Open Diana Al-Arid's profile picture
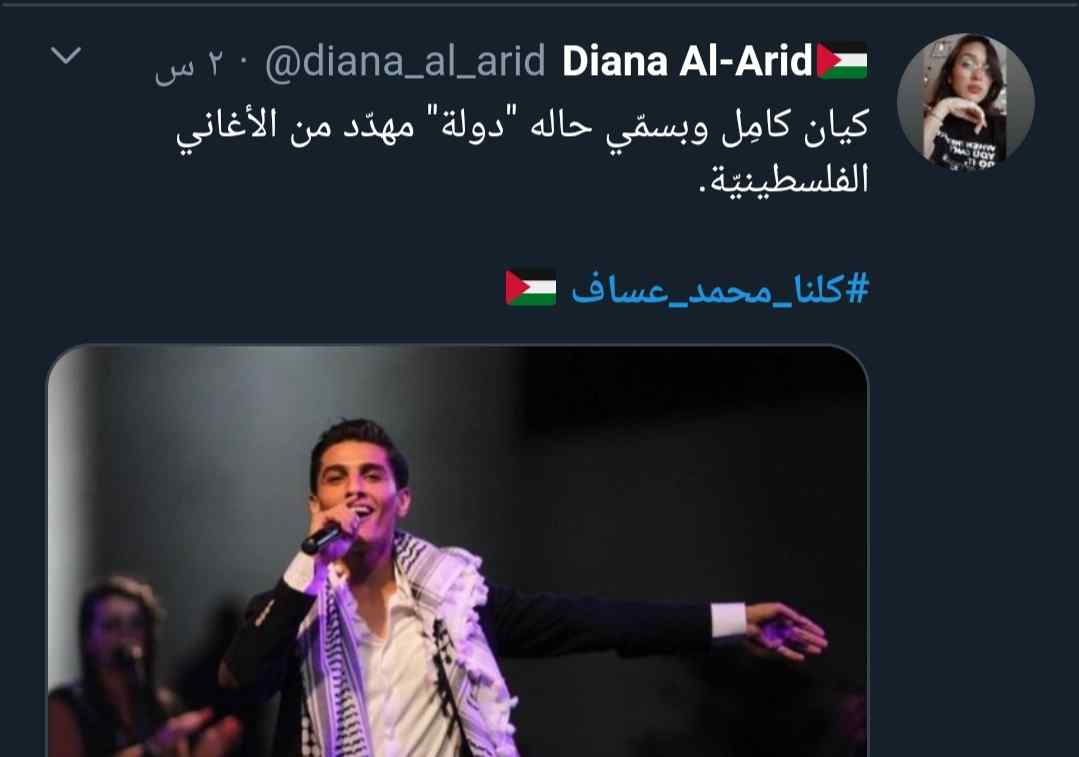Image resolution: width=1079 pixels, height=757 pixels. [965, 101]
